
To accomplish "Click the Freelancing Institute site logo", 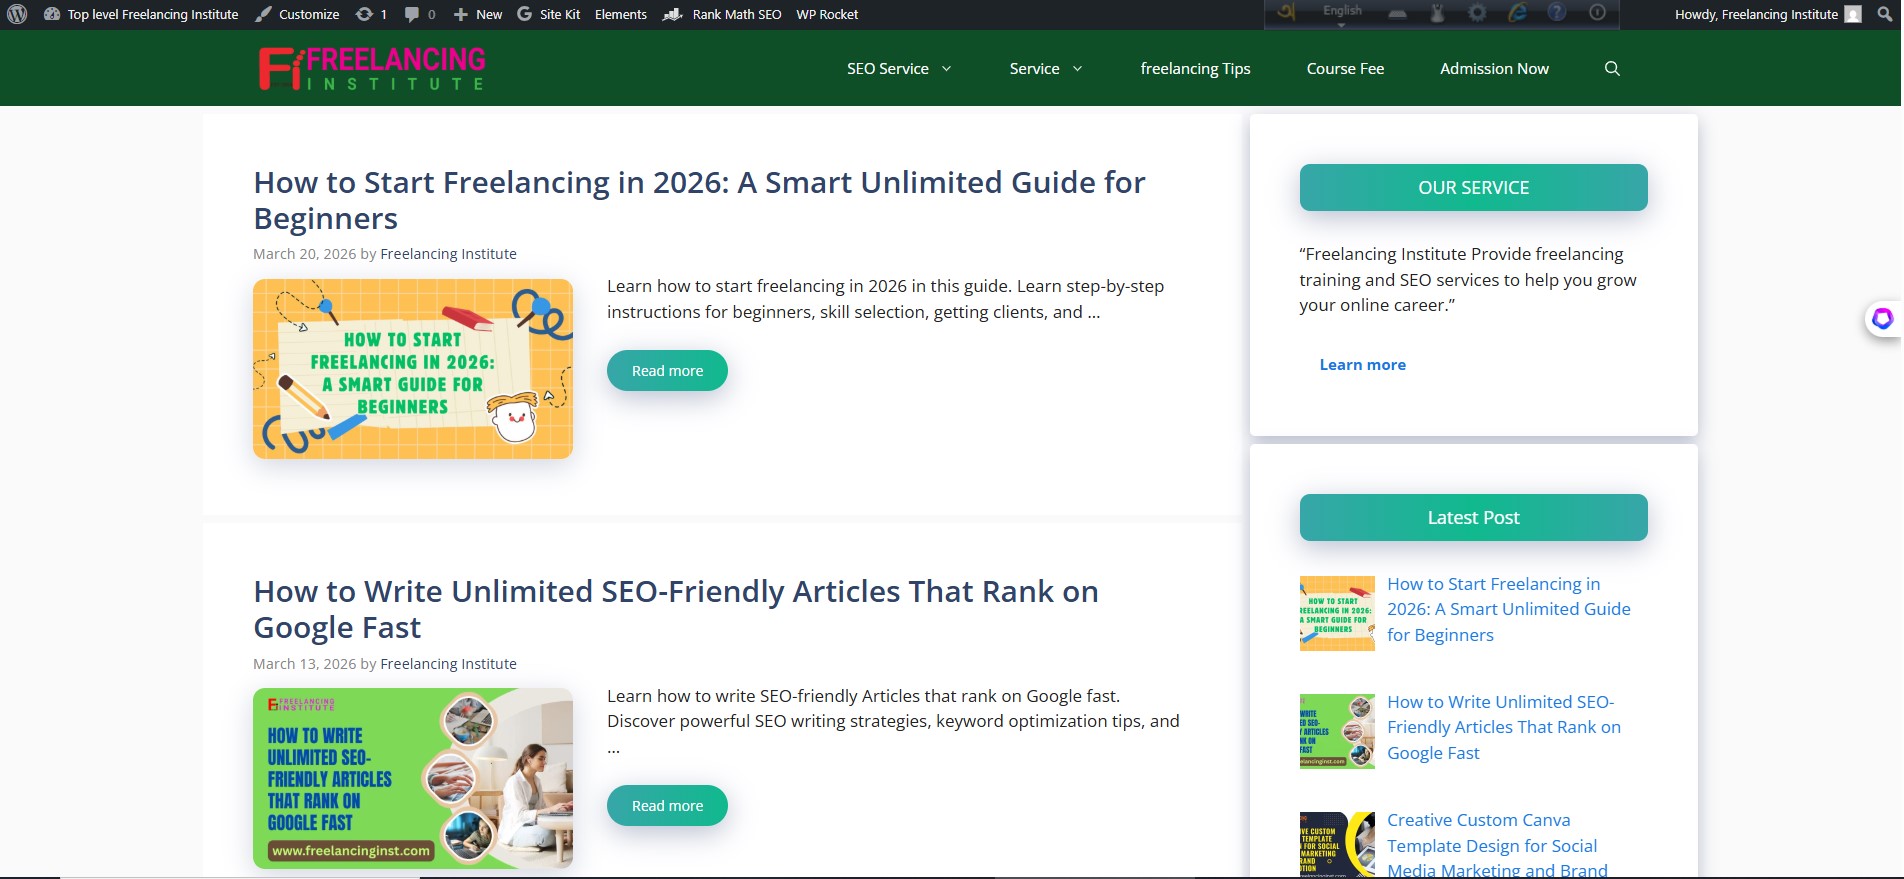I will [x=372, y=68].
